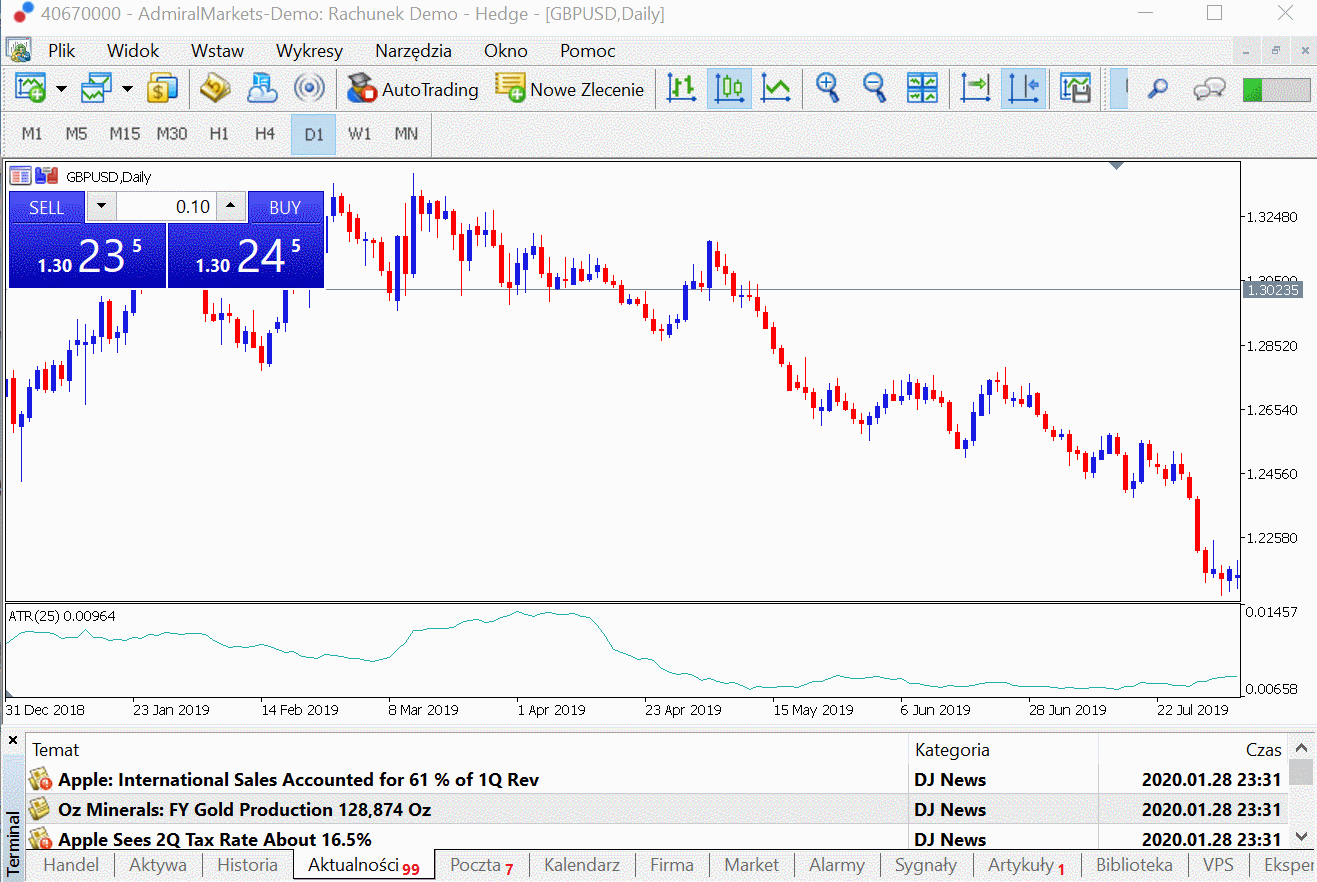
Task: Open the Plik menu
Action: 62,51
